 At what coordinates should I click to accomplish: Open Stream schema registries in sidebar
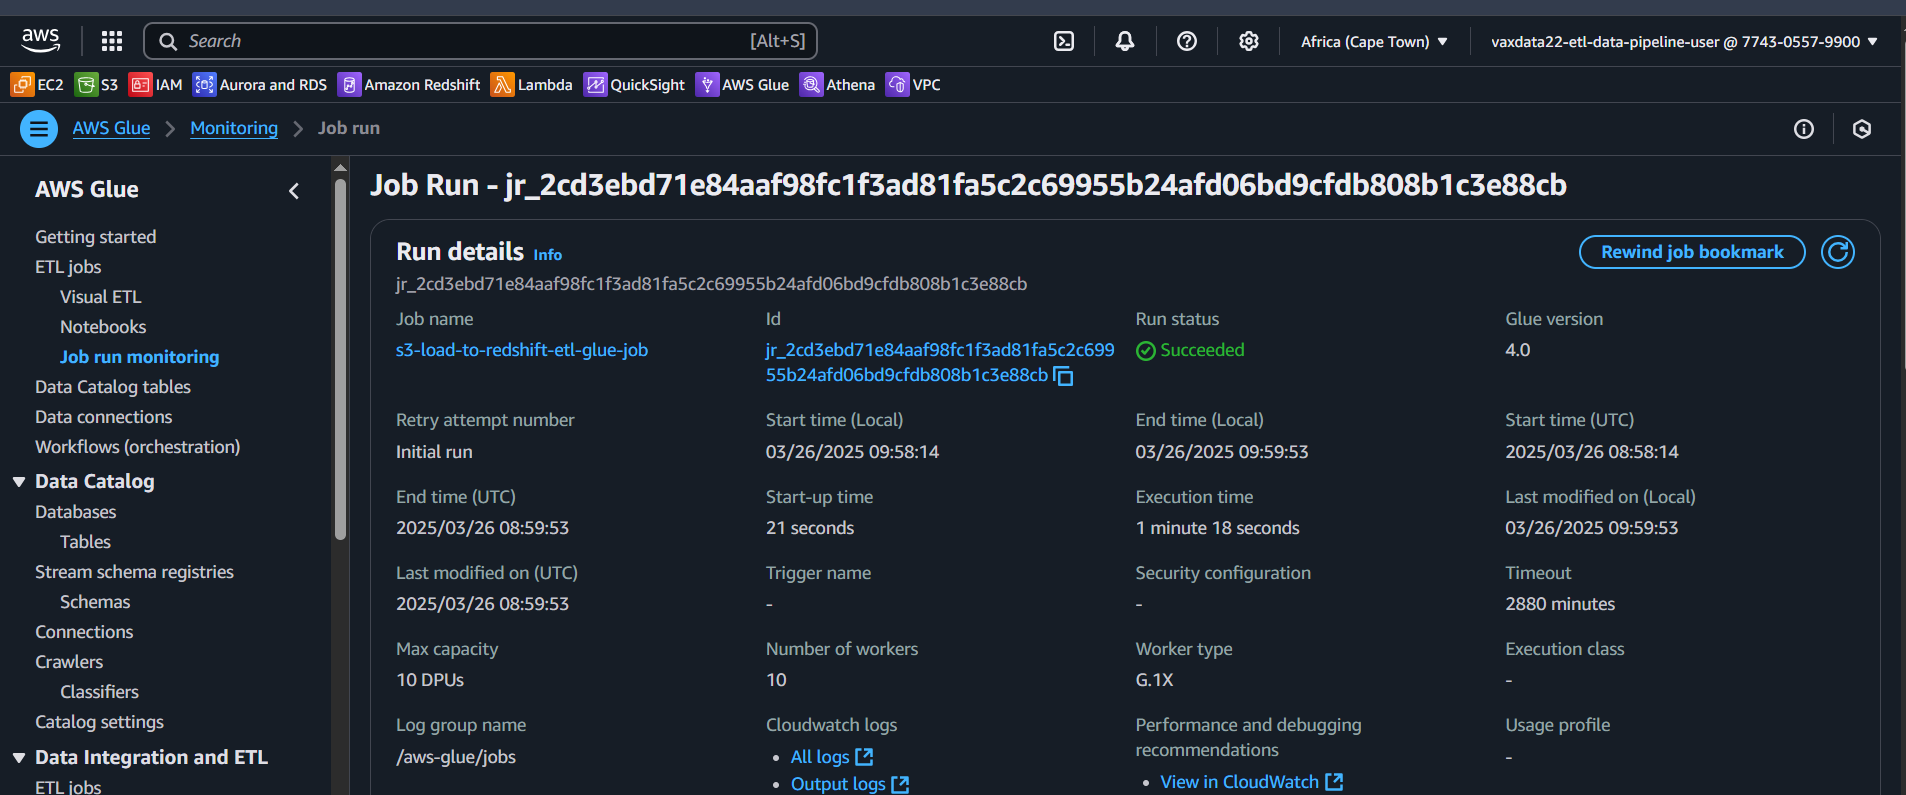pos(134,572)
